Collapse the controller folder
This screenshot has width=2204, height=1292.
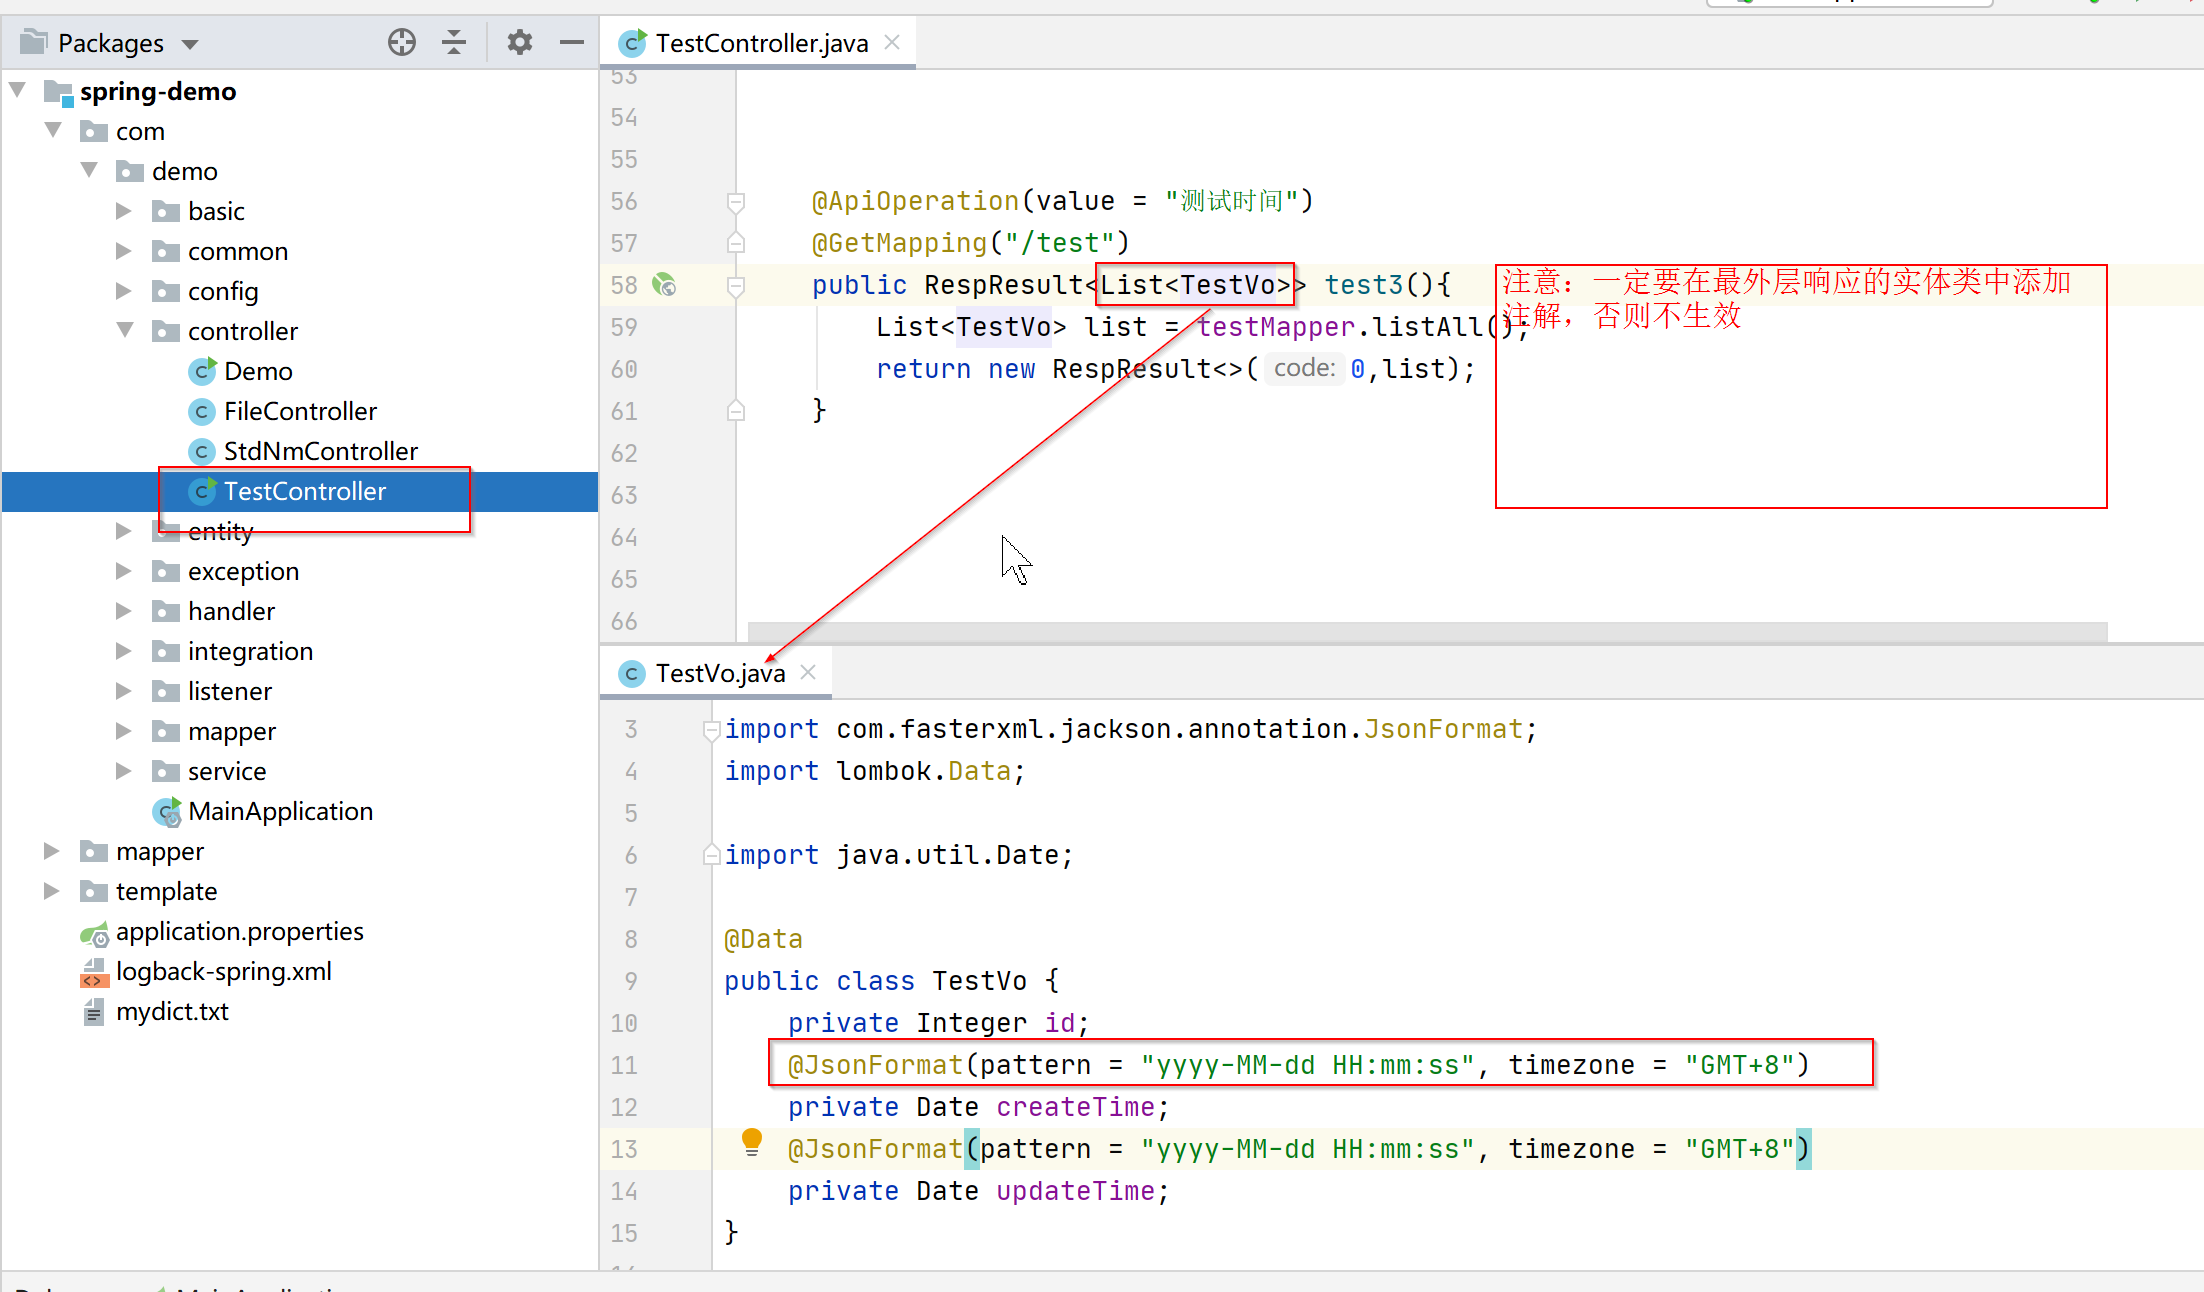pyautogui.click(x=124, y=331)
